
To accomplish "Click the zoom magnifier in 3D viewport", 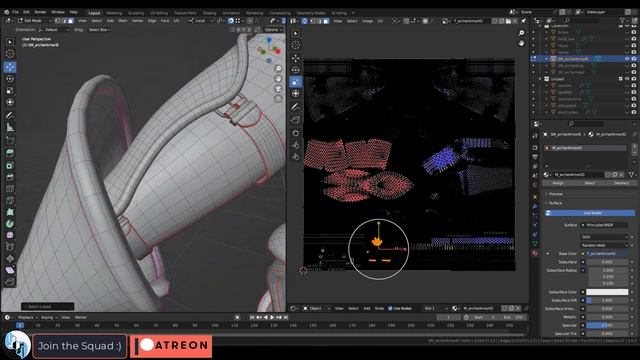I will 278,69.
